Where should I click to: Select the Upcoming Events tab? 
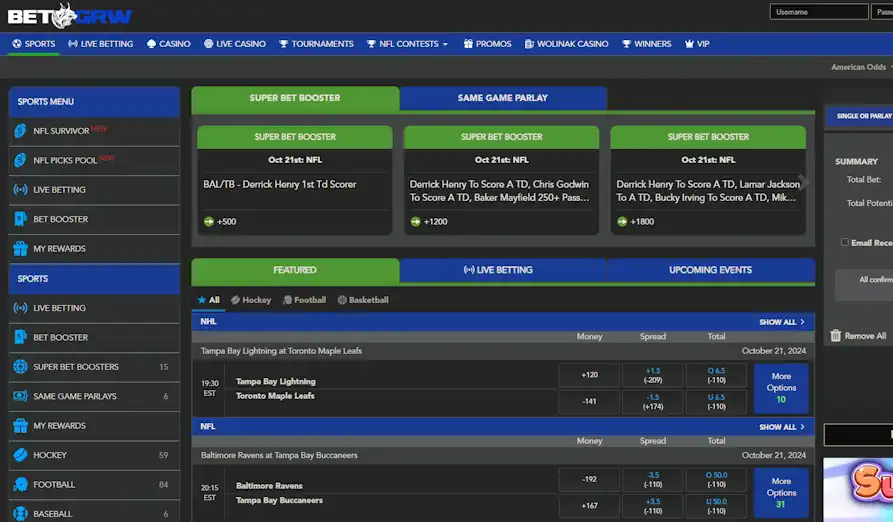point(711,270)
